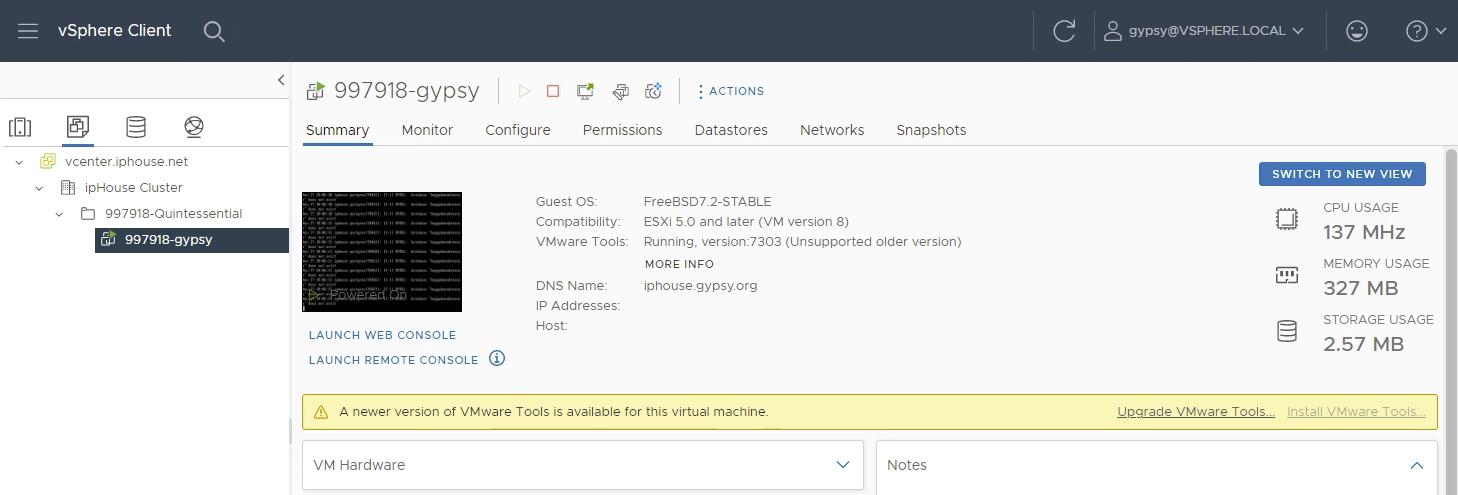Open the Storage inventory view icon

[136, 127]
